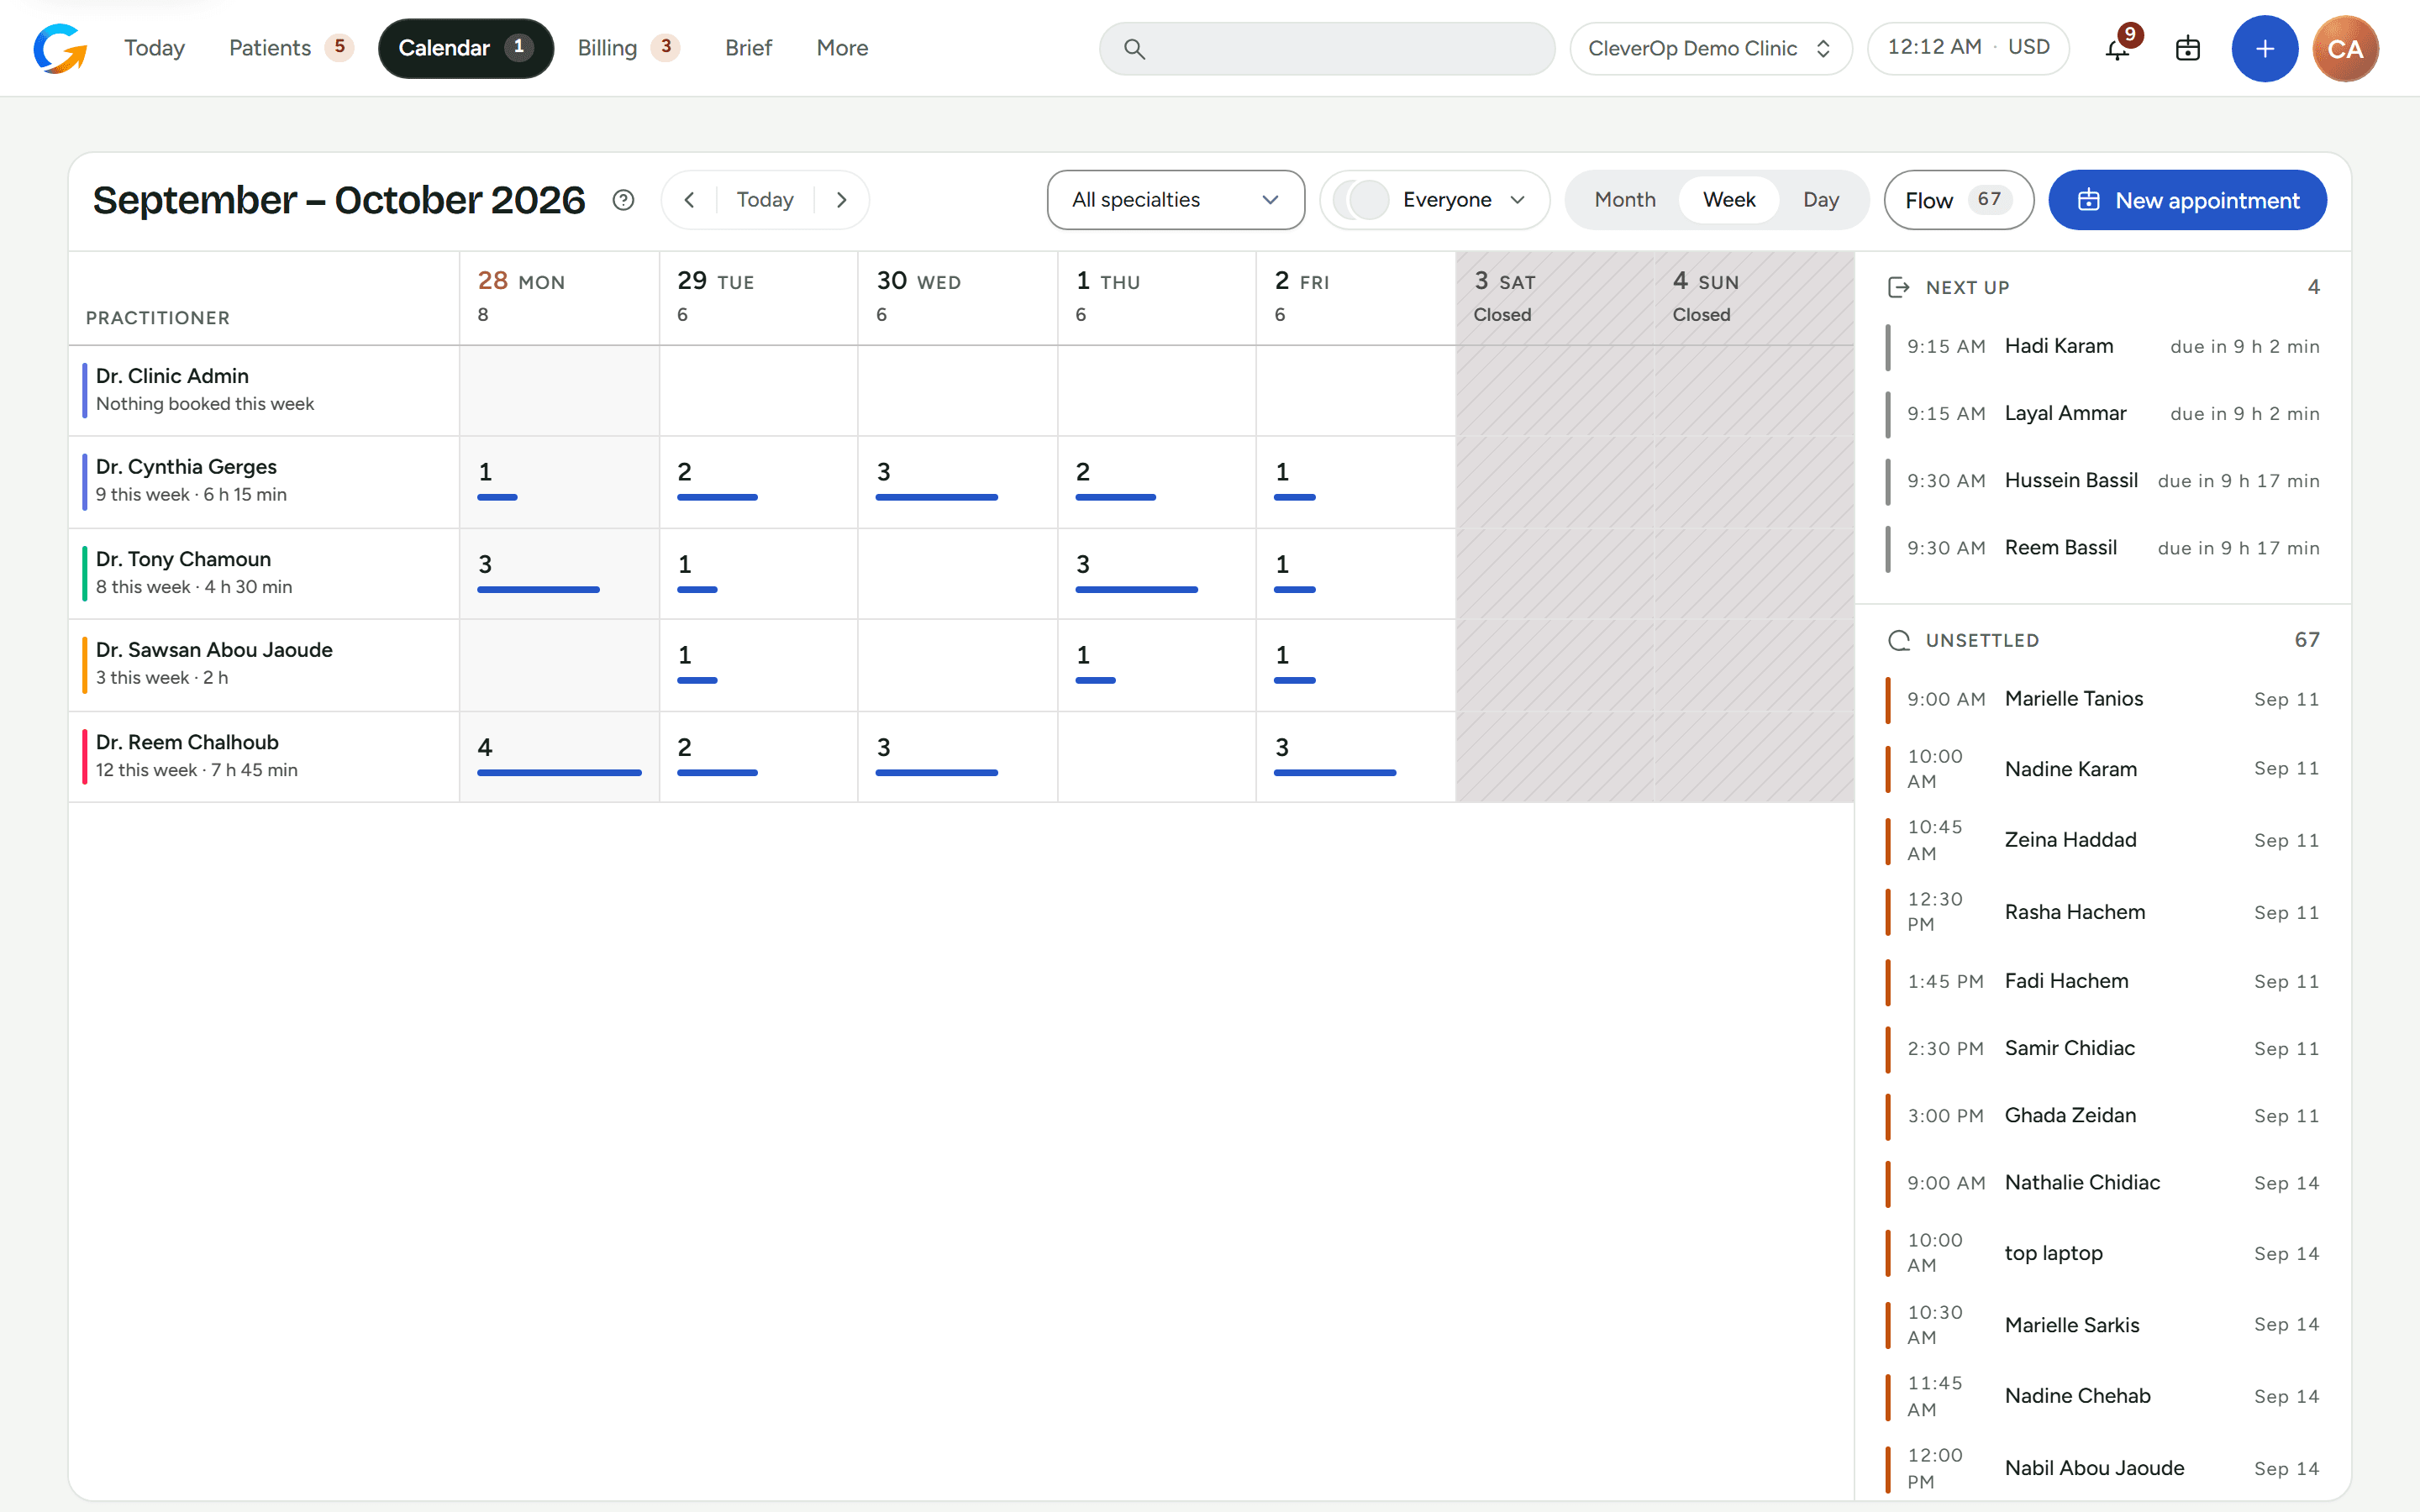Open the Everyone filter dropdown chevron

[x=1518, y=200]
